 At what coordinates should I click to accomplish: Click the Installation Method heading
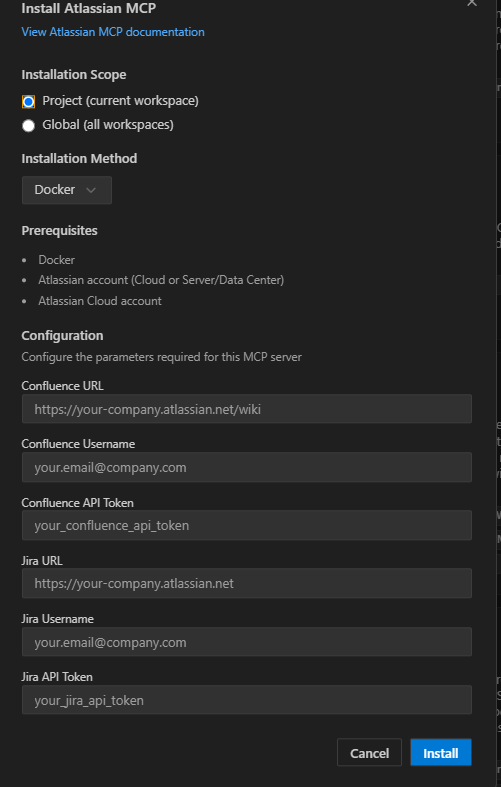[x=79, y=159]
